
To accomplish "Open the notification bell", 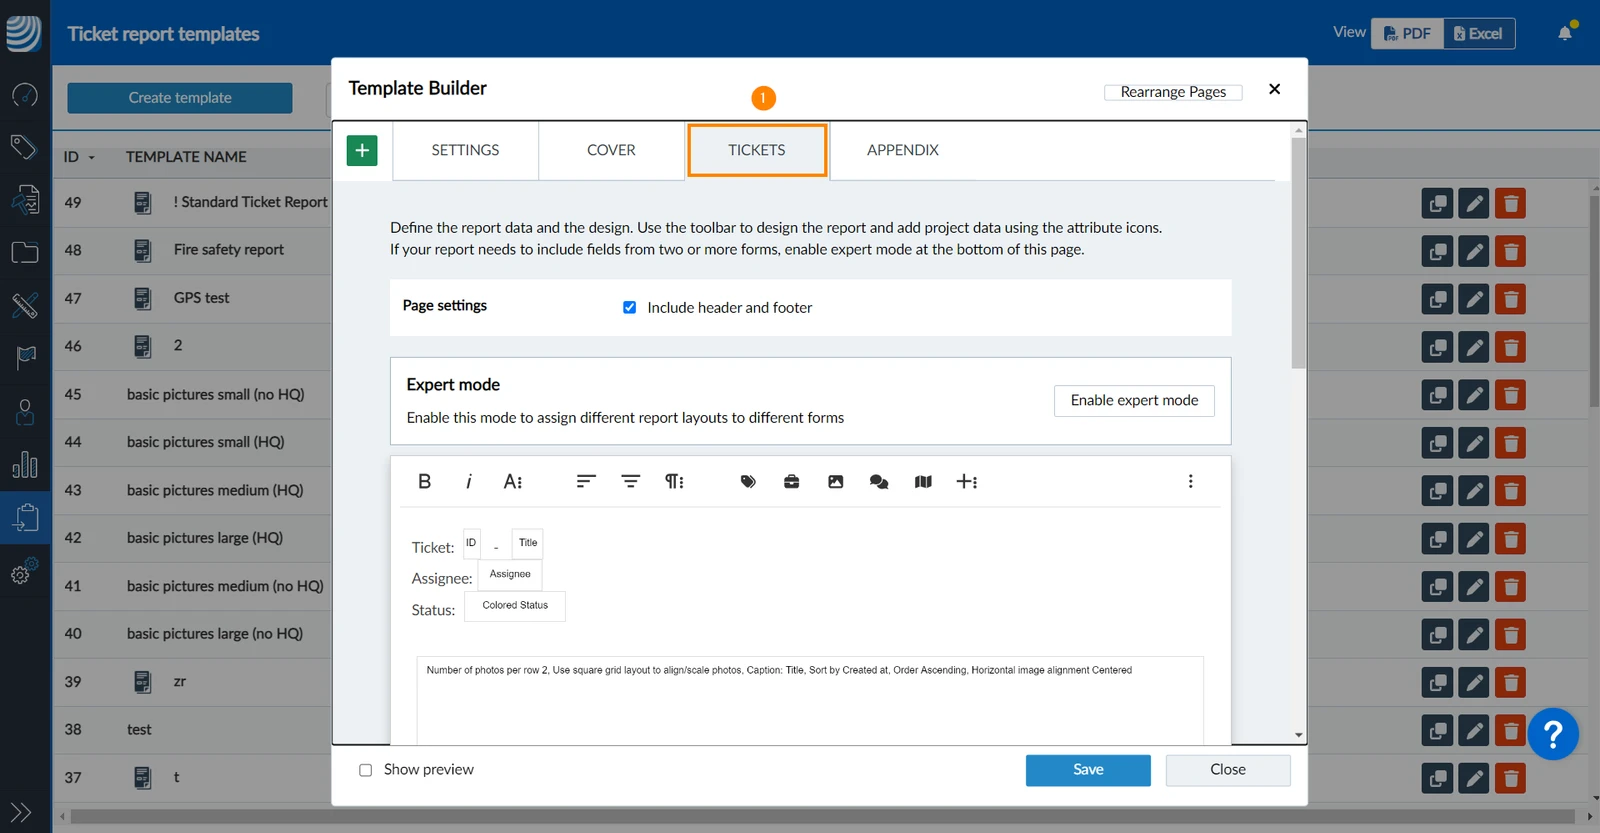I will click(x=1565, y=33).
